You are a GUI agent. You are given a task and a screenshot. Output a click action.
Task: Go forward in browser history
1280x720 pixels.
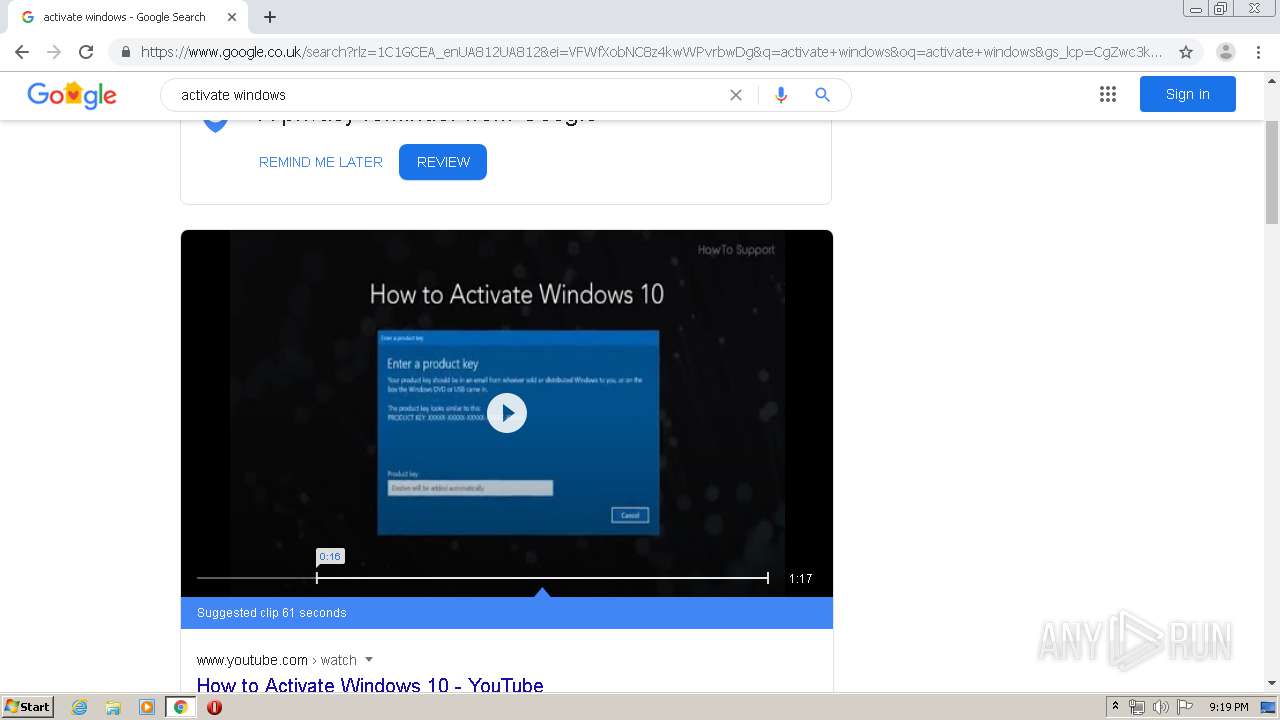point(53,52)
